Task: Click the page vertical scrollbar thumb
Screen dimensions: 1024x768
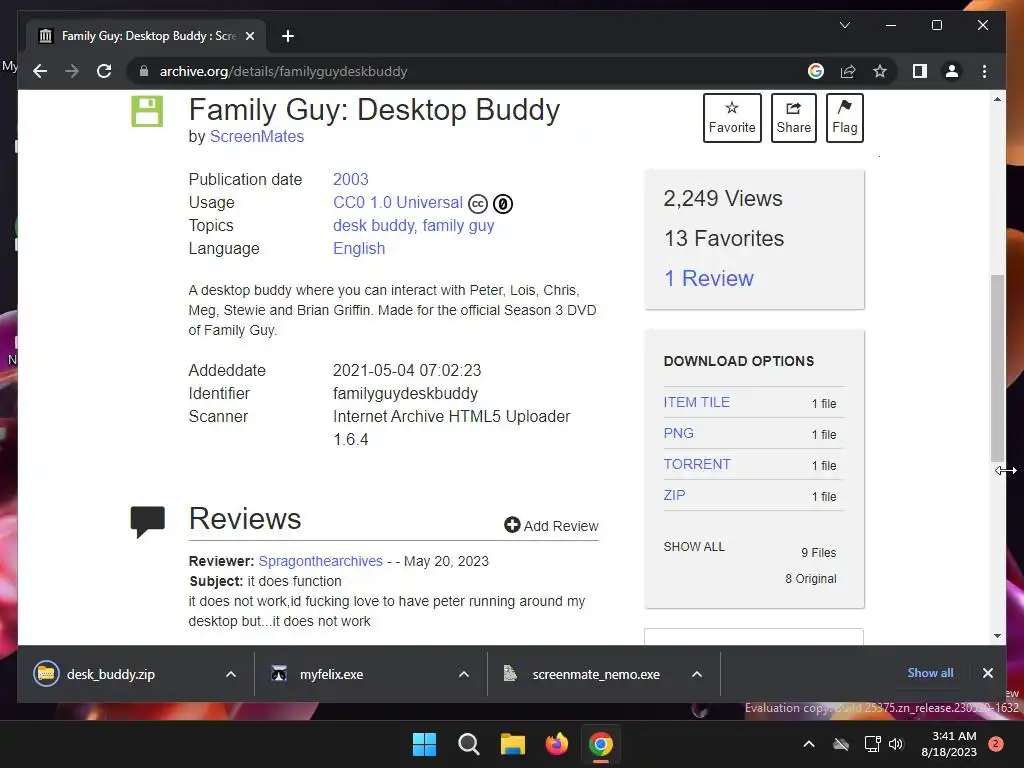Action: [x=997, y=368]
